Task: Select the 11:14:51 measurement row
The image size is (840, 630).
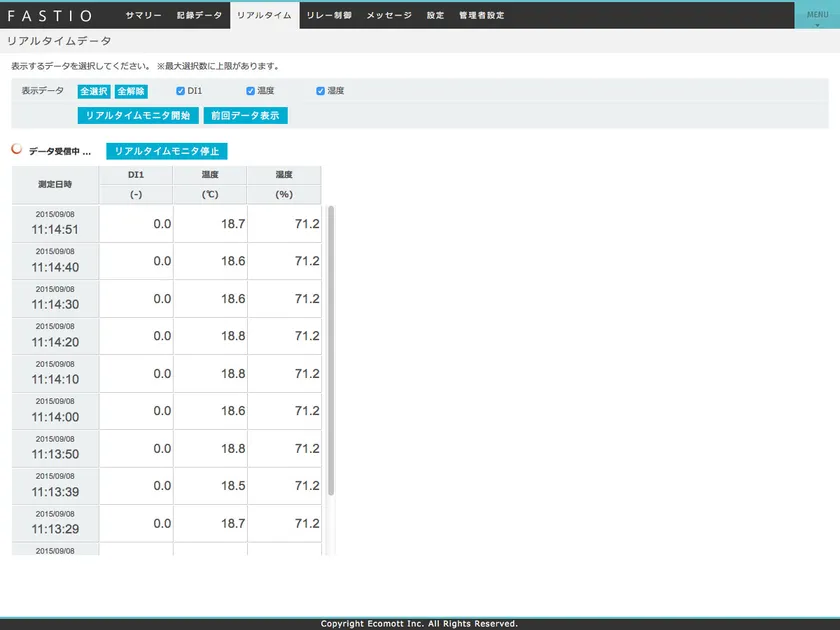Action: (167, 224)
